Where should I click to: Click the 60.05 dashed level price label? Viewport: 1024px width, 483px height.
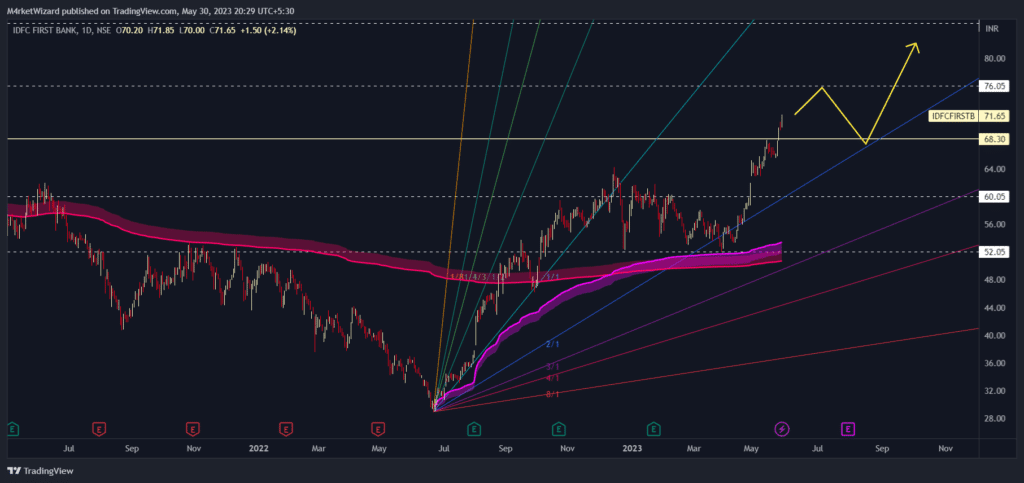tap(995, 196)
